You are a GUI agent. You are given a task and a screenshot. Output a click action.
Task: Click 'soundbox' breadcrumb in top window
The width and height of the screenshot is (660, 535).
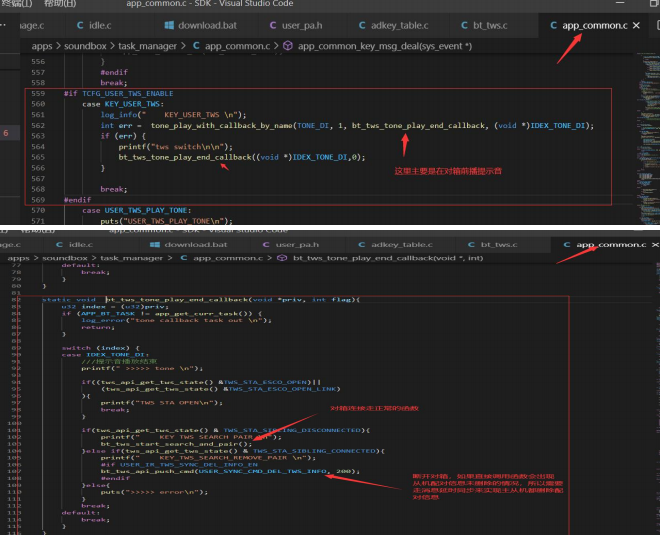click(x=85, y=46)
